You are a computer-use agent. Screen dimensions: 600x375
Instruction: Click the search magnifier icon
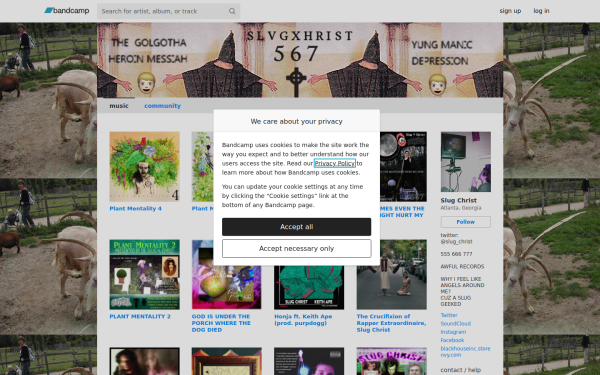232,11
